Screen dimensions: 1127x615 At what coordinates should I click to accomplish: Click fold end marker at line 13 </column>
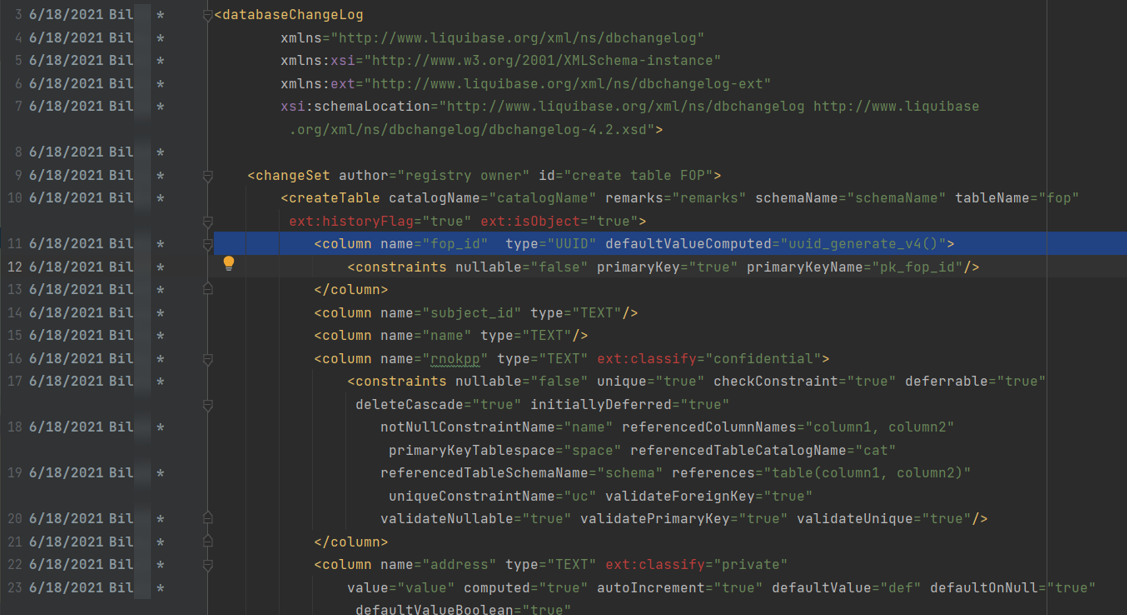(208, 290)
